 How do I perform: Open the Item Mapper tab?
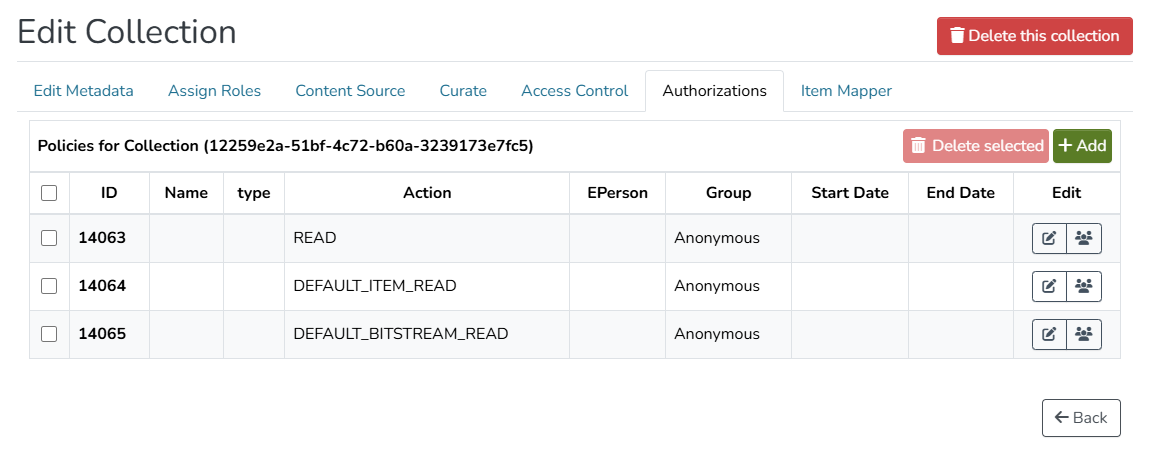point(846,91)
